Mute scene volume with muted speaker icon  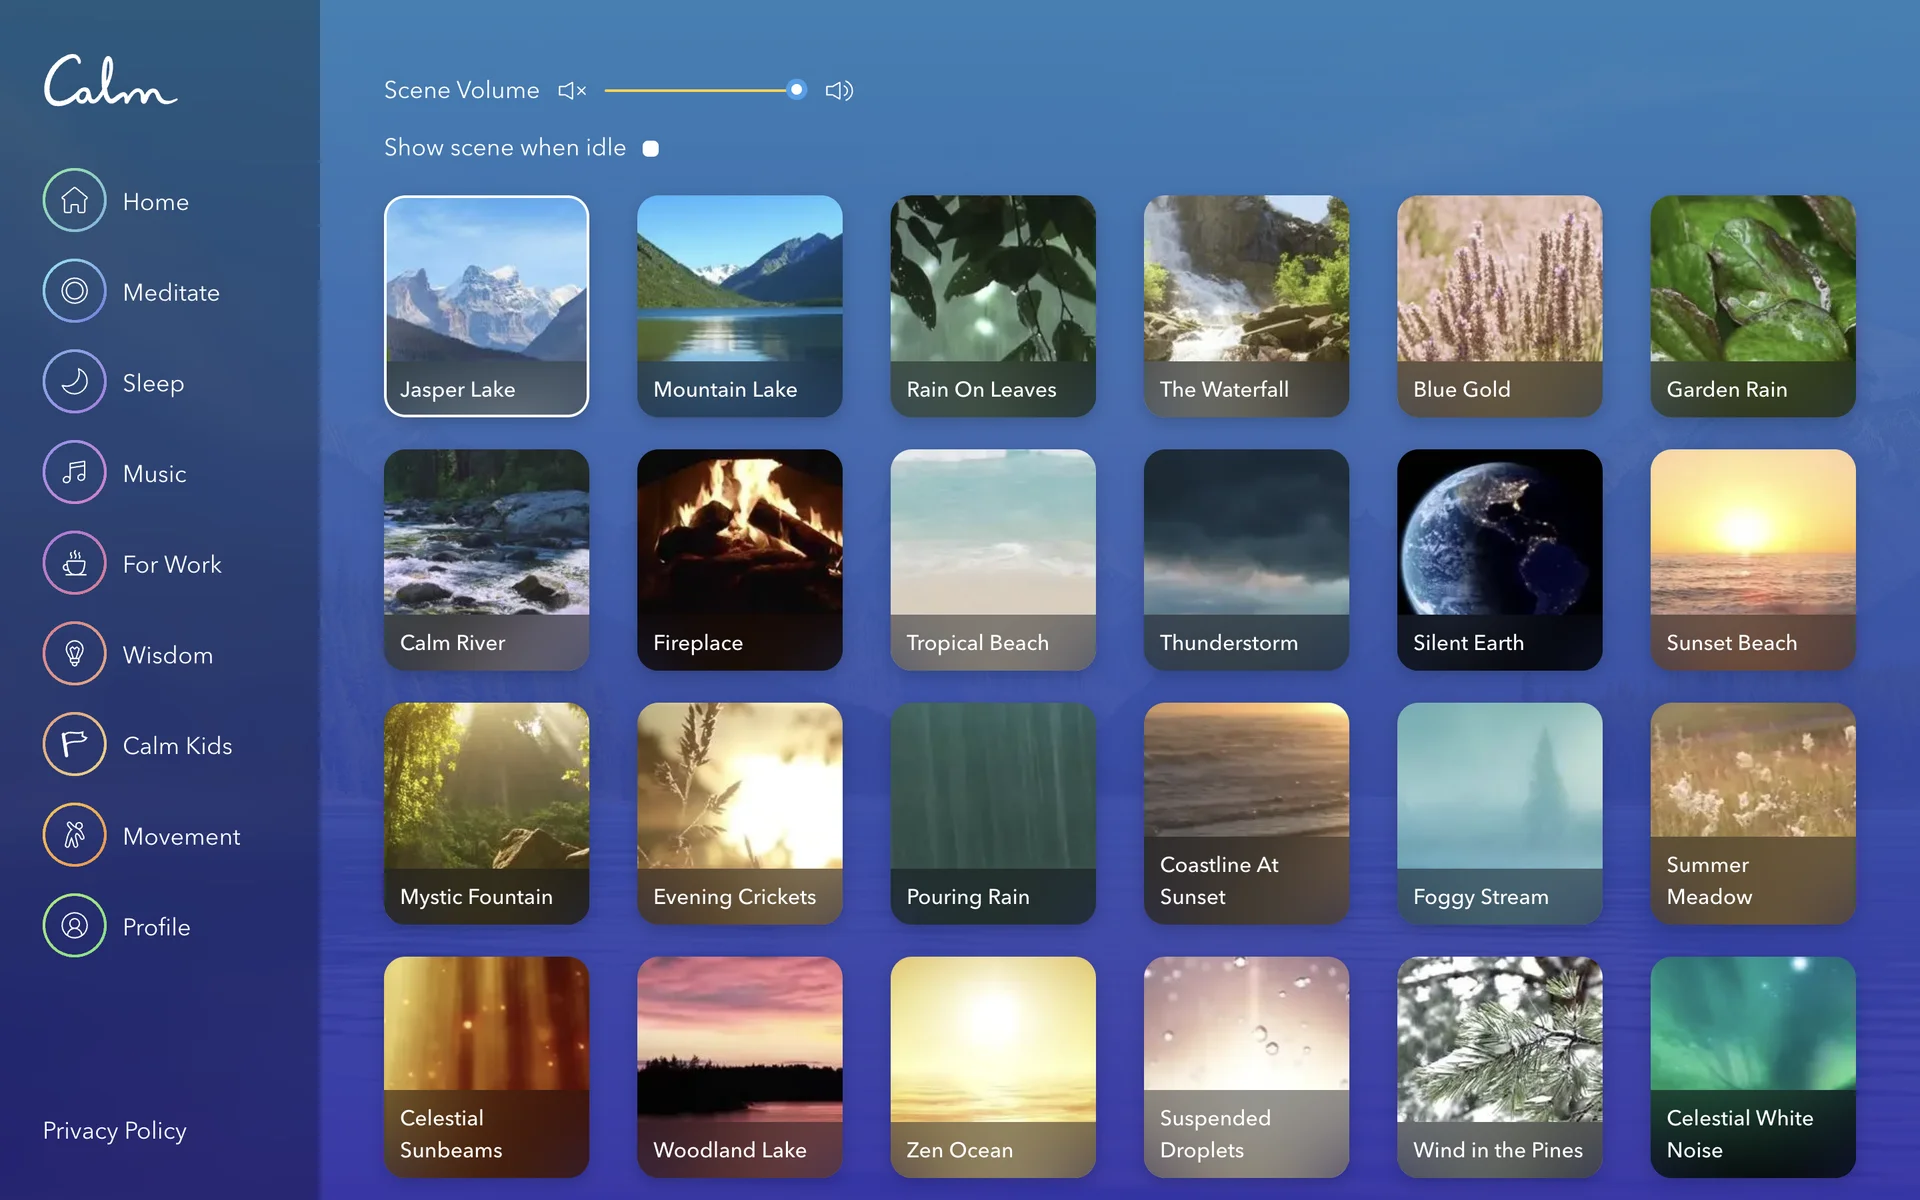571,91
